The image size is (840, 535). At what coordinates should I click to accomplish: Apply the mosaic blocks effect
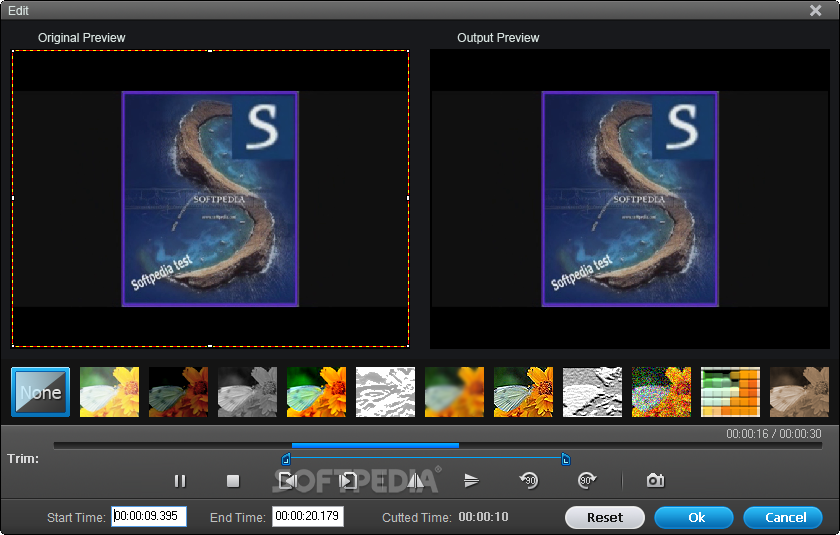[x=730, y=392]
